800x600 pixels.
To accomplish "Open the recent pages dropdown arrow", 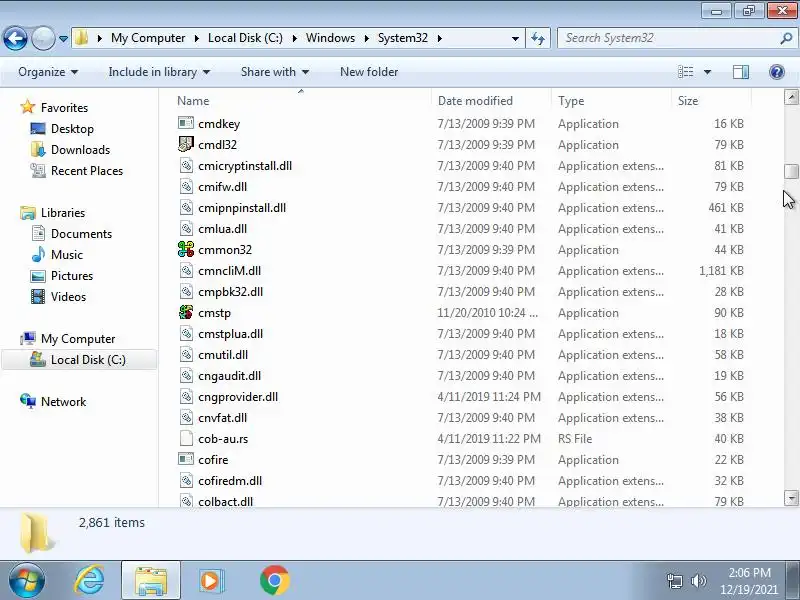I will point(63,38).
